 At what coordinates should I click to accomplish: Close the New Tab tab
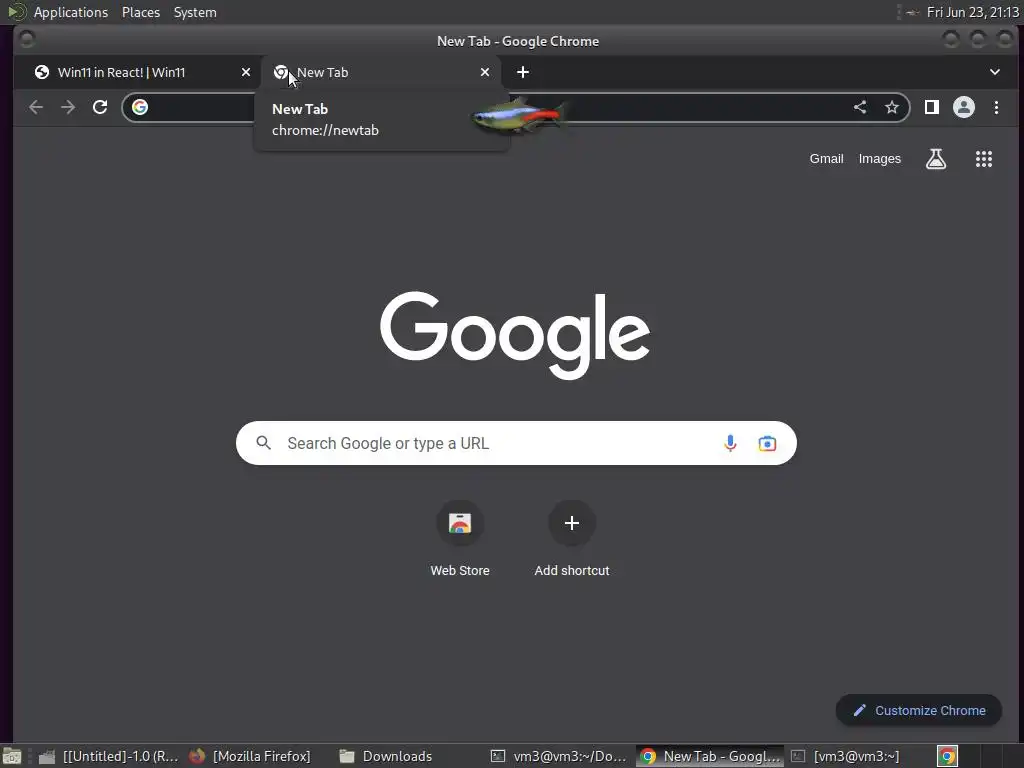coord(485,72)
